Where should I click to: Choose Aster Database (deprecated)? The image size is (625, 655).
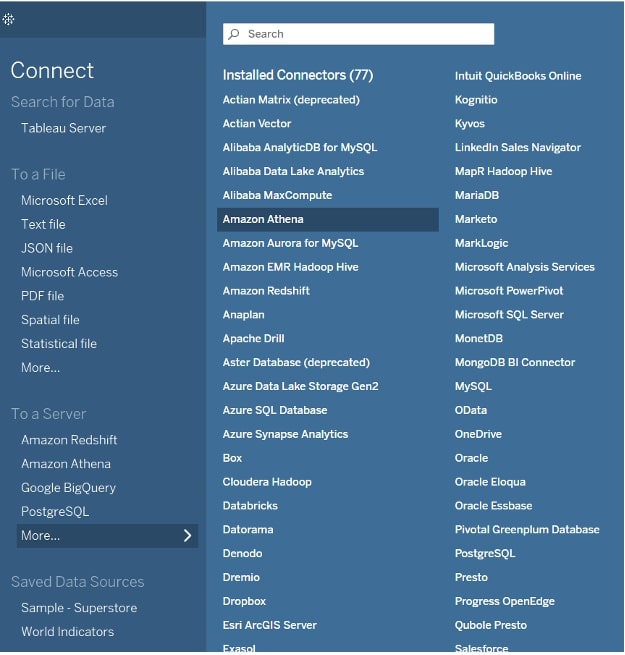296,362
